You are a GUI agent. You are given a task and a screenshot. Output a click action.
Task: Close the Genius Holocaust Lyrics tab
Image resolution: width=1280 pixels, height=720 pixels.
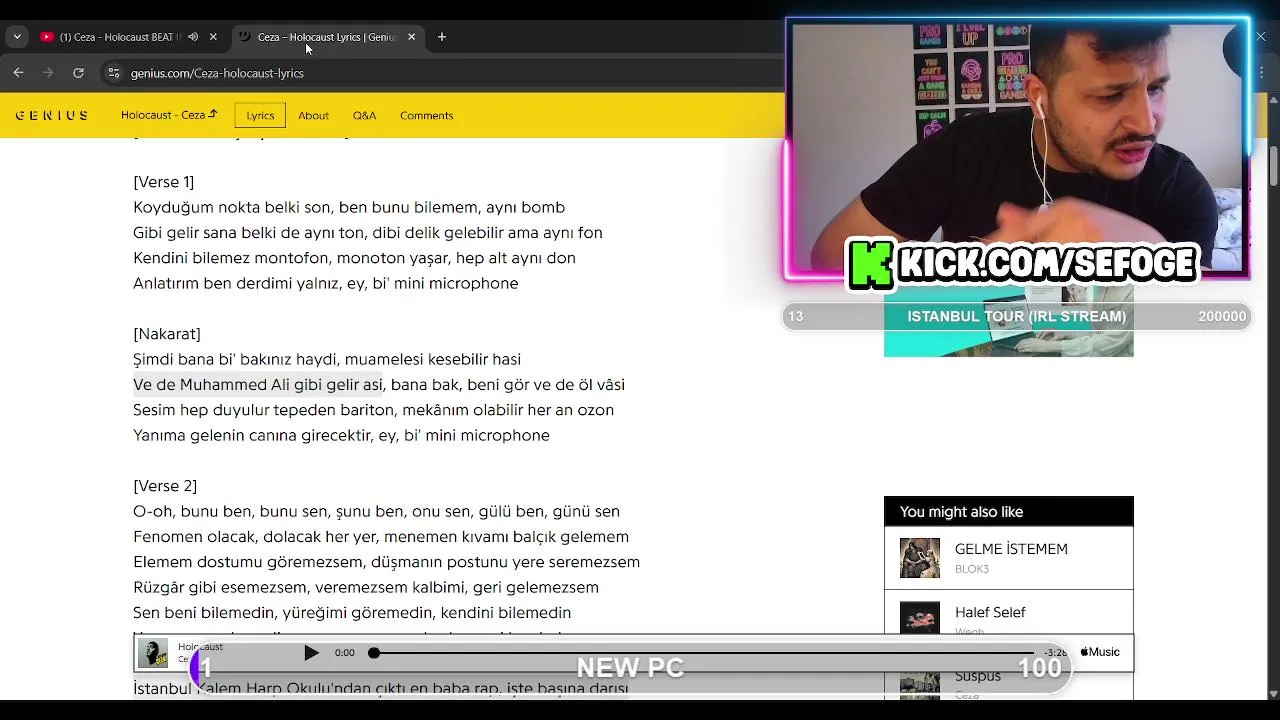(x=411, y=37)
